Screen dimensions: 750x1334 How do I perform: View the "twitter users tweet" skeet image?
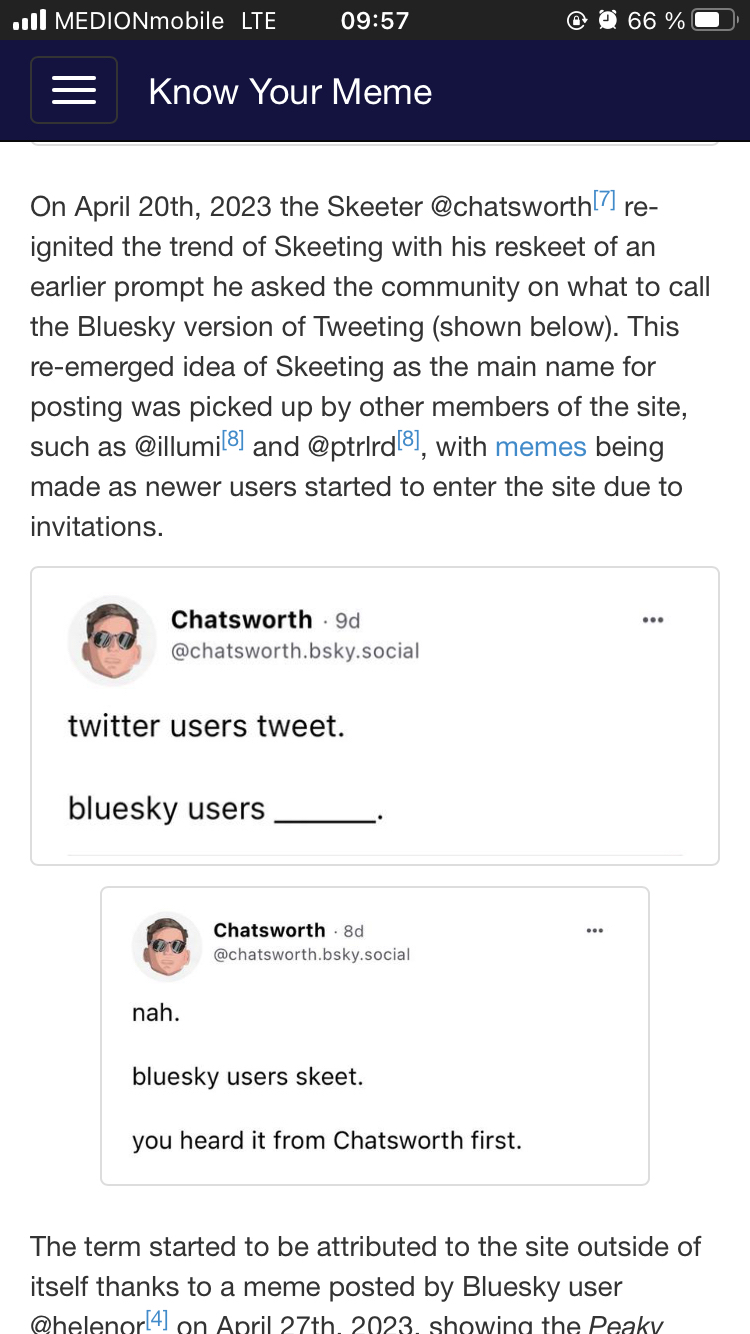[375, 740]
